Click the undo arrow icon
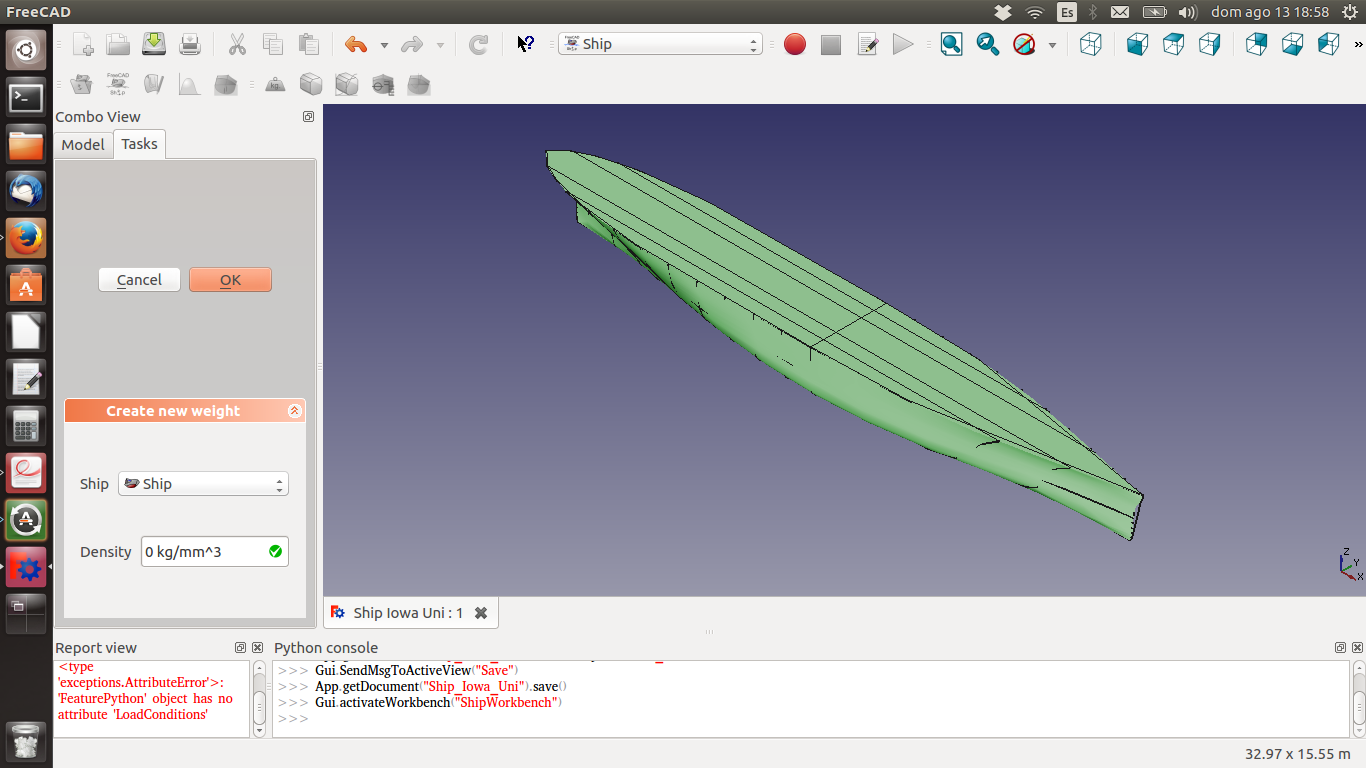Image resolution: width=1366 pixels, height=768 pixels. click(356, 44)
